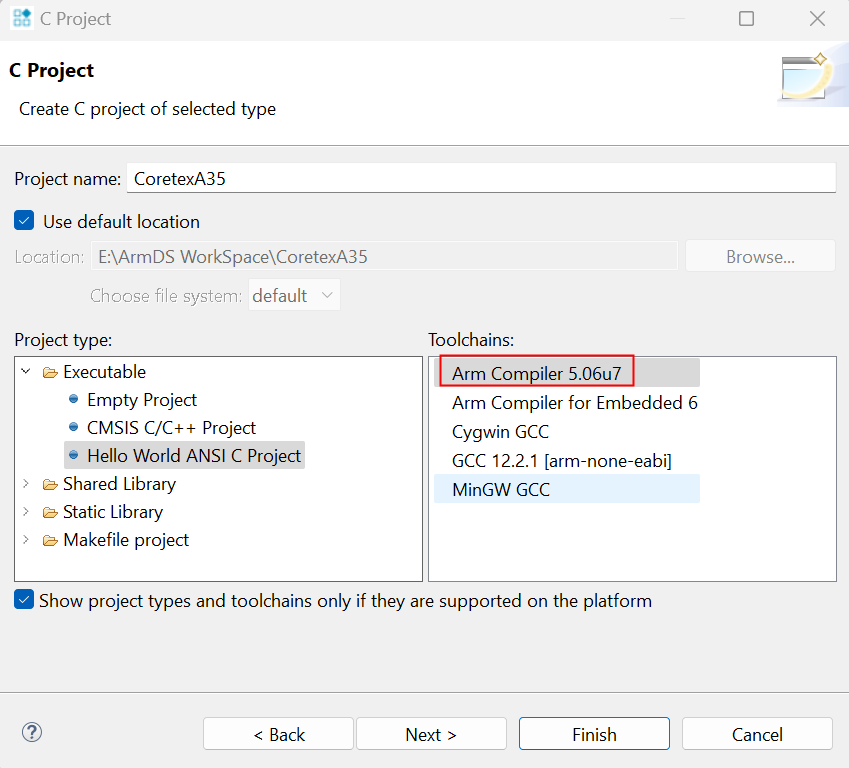Uncheck the Use default location checkbox
This screenshot has width=849, height=768.
click(25, 221)
